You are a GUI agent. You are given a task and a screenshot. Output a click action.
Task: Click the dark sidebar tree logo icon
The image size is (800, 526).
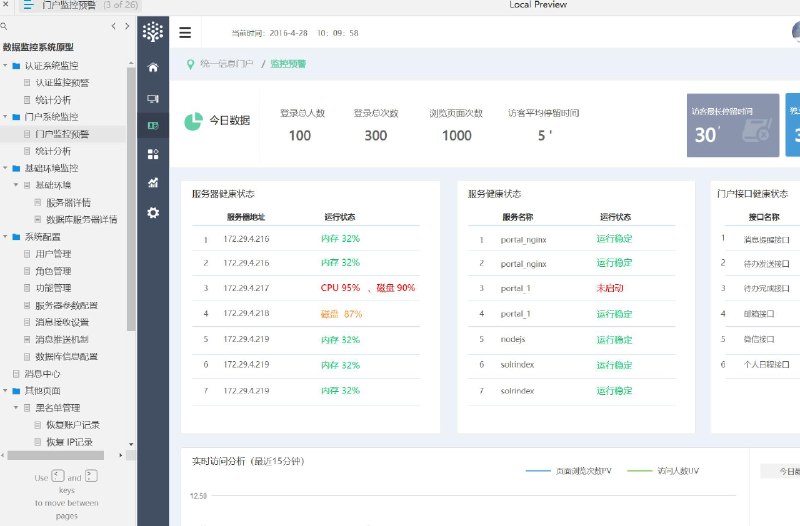(x=153, y=32)
